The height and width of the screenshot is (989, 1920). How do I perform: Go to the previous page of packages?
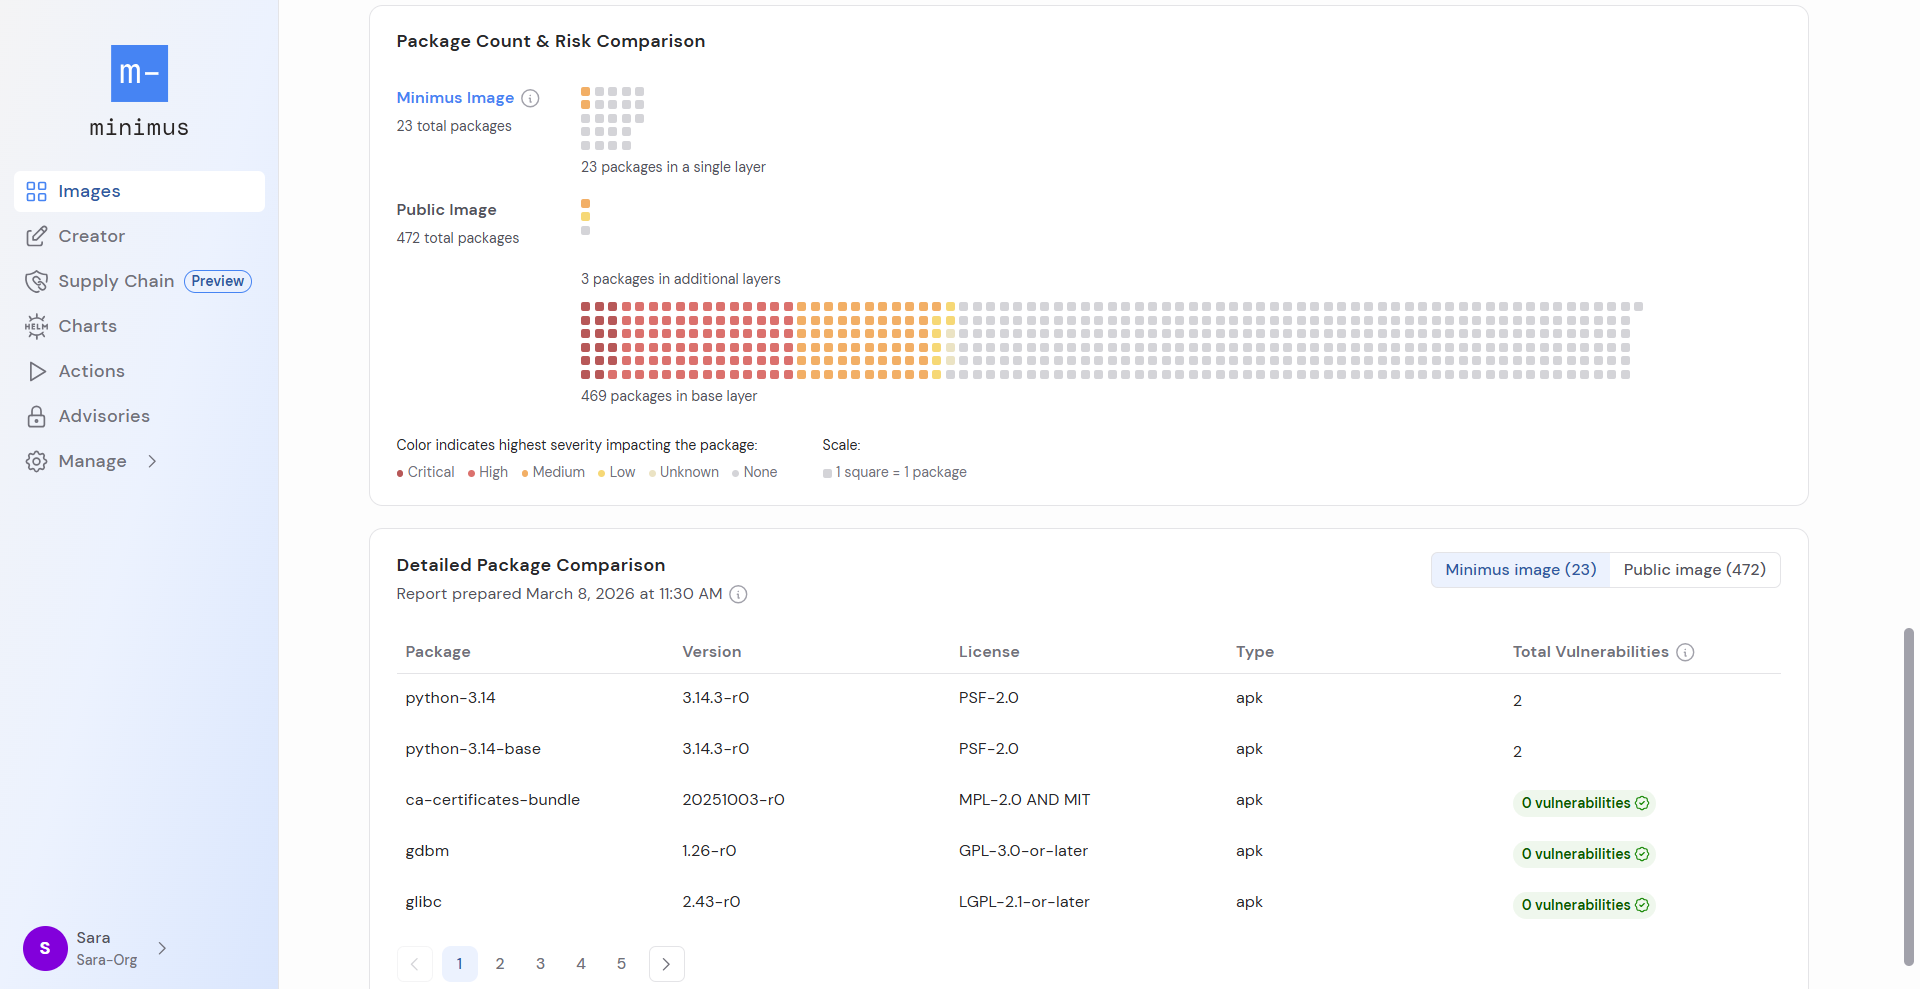415,964
